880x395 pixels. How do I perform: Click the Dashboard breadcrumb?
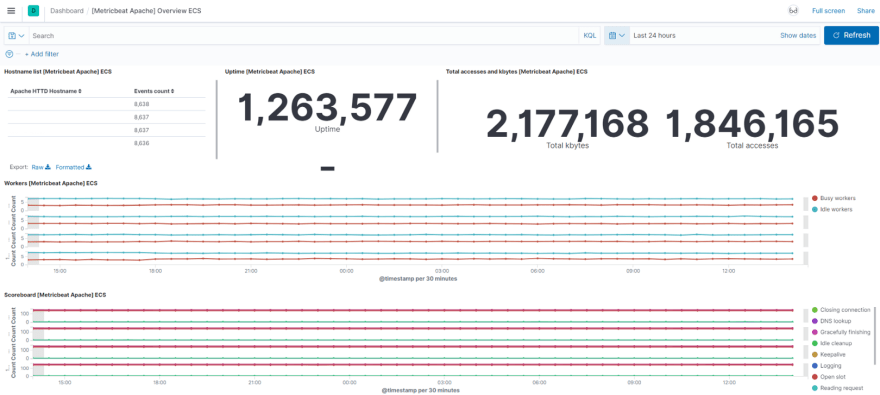pyautogui.click(x=67, y=11)
